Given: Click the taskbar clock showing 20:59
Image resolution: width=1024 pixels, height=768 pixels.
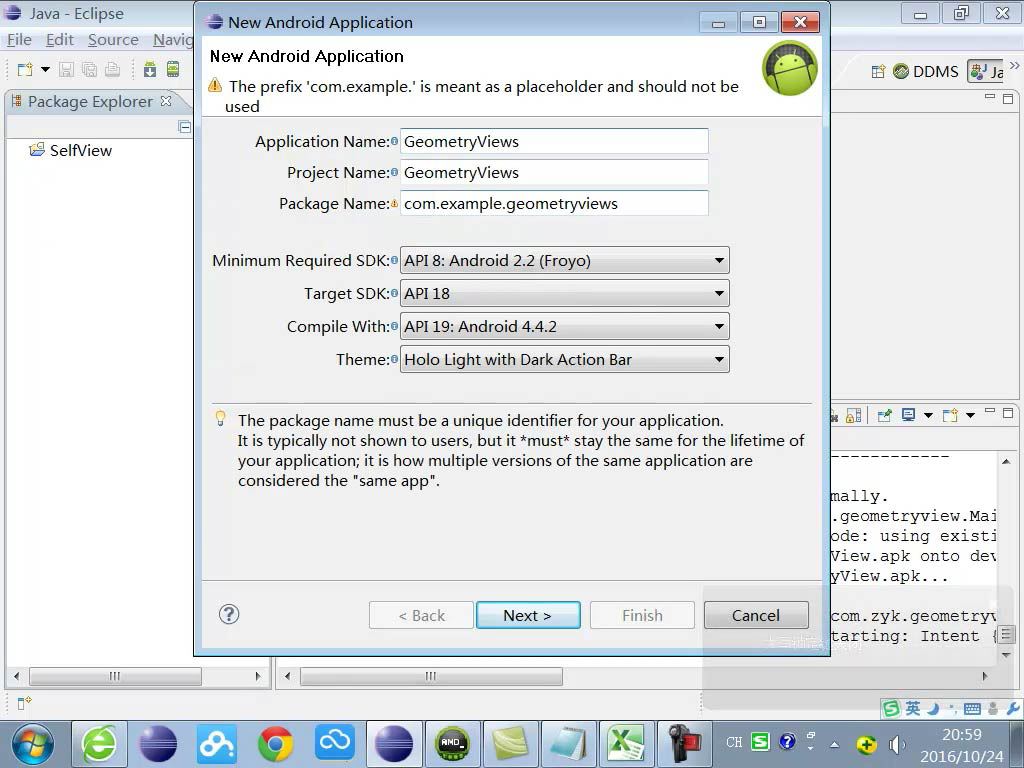Looking at the screenshot, I should [x=961, y=735].
